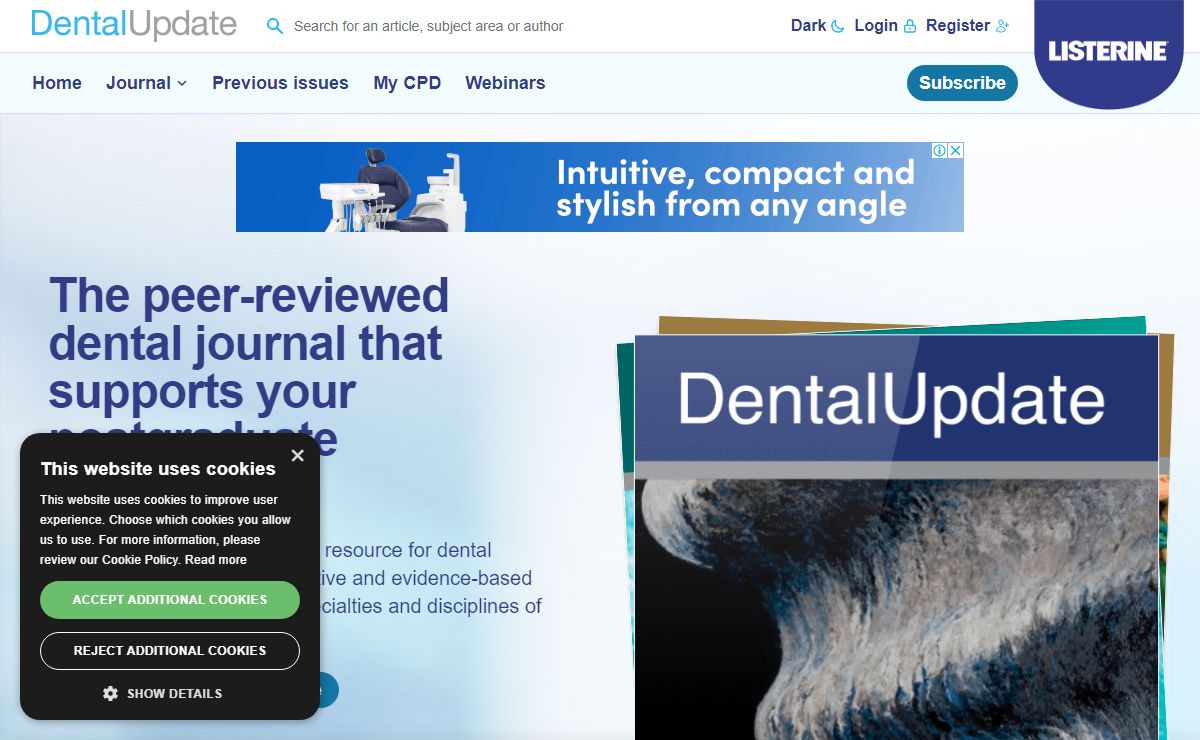This screenshot has height=740, width=1200.
Task: Open cookie policy Read more link
Action: point(216,560)
